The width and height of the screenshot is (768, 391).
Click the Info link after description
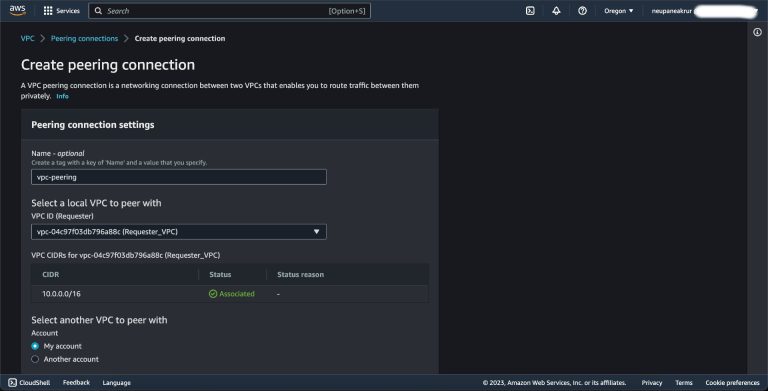[62, 97]
